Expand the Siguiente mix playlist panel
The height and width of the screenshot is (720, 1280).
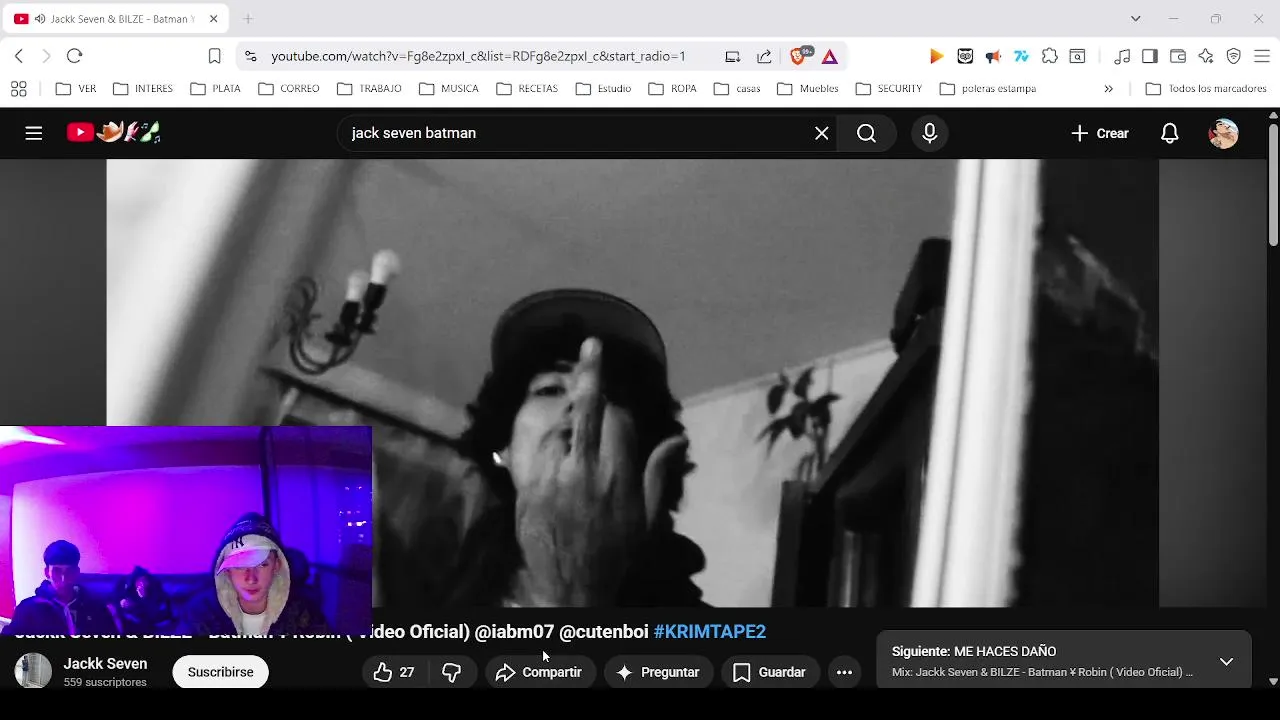tap(1226, 661)
